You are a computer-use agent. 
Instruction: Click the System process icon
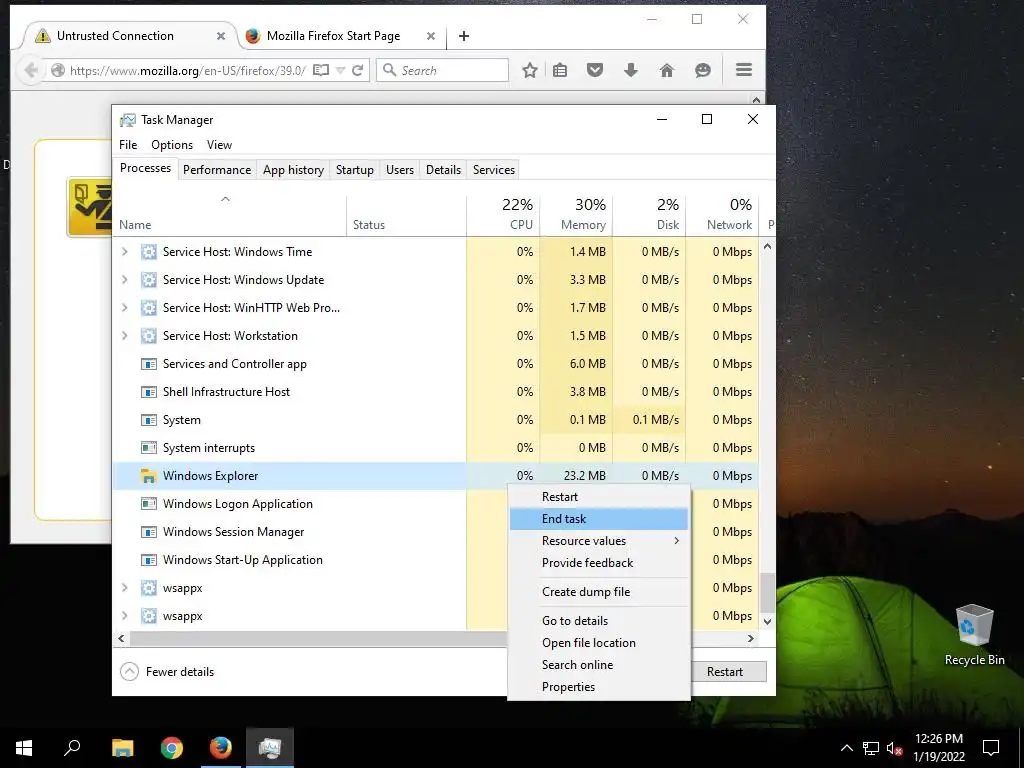pyautogui.click(x=149, y=419)
